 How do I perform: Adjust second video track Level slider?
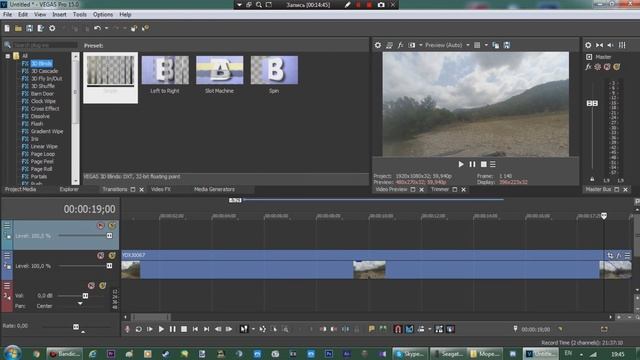click(109, 266)
